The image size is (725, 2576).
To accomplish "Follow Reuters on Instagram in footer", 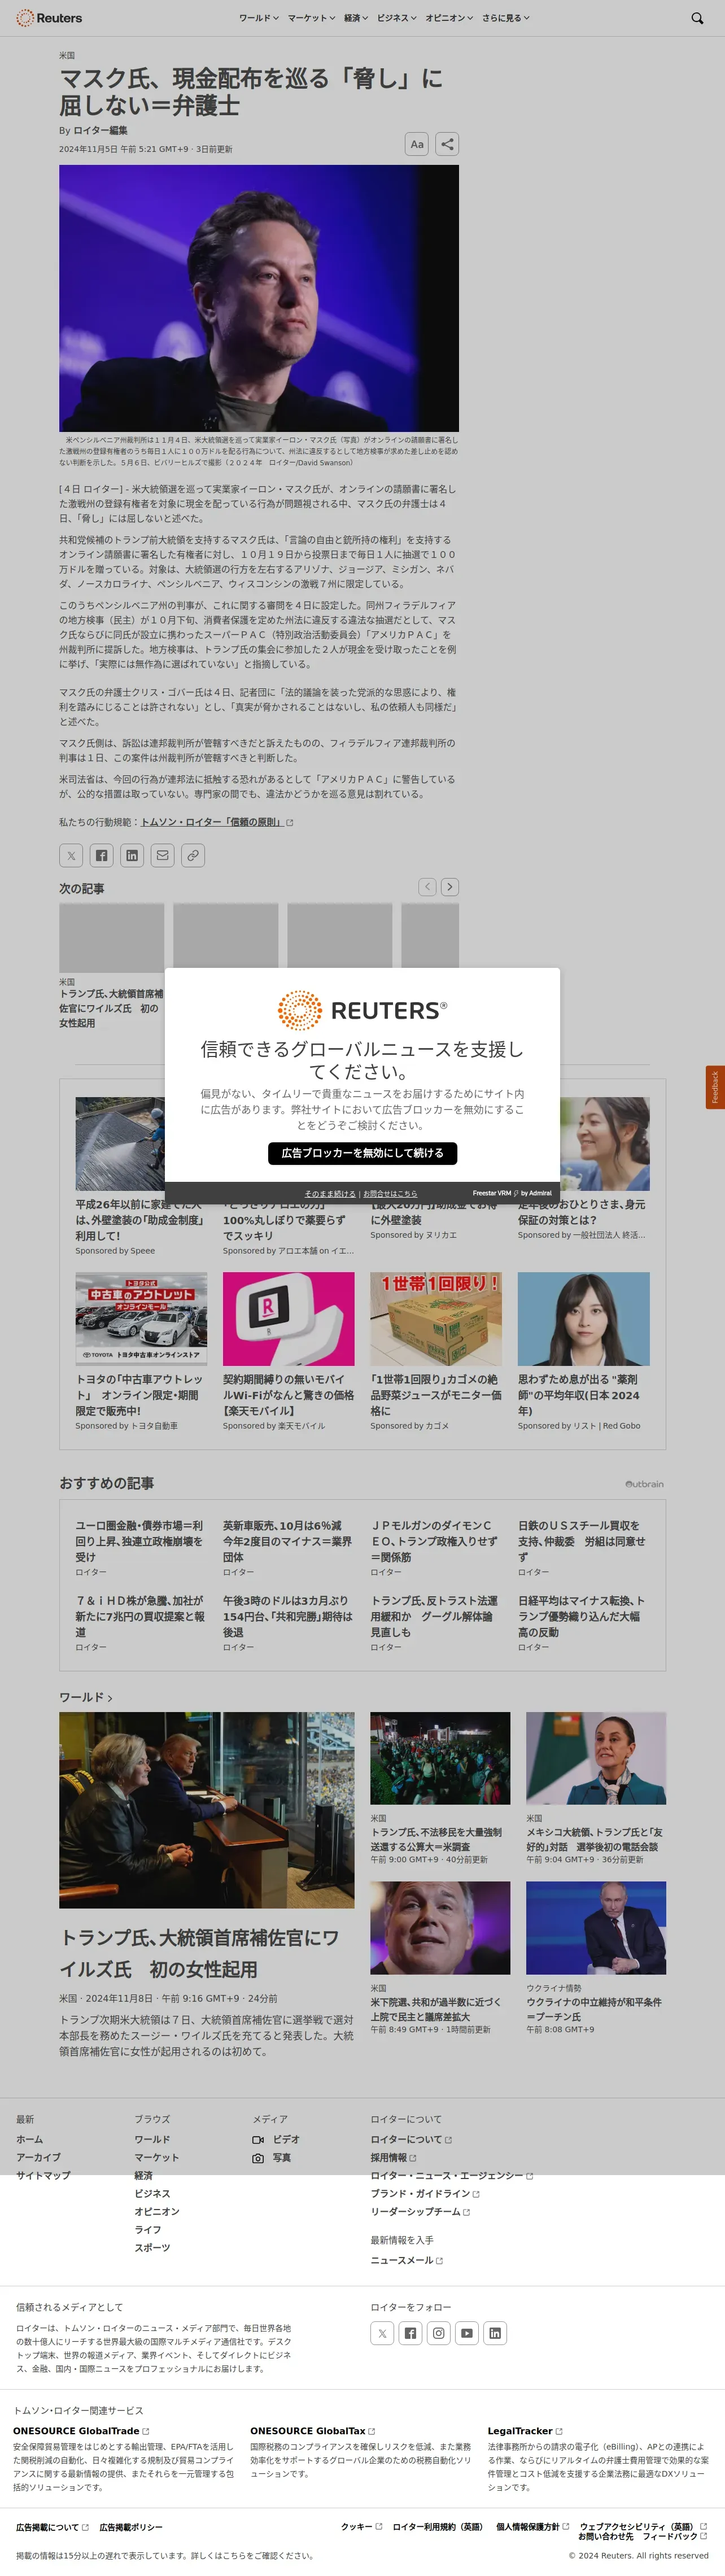I will coord(438,2333).
